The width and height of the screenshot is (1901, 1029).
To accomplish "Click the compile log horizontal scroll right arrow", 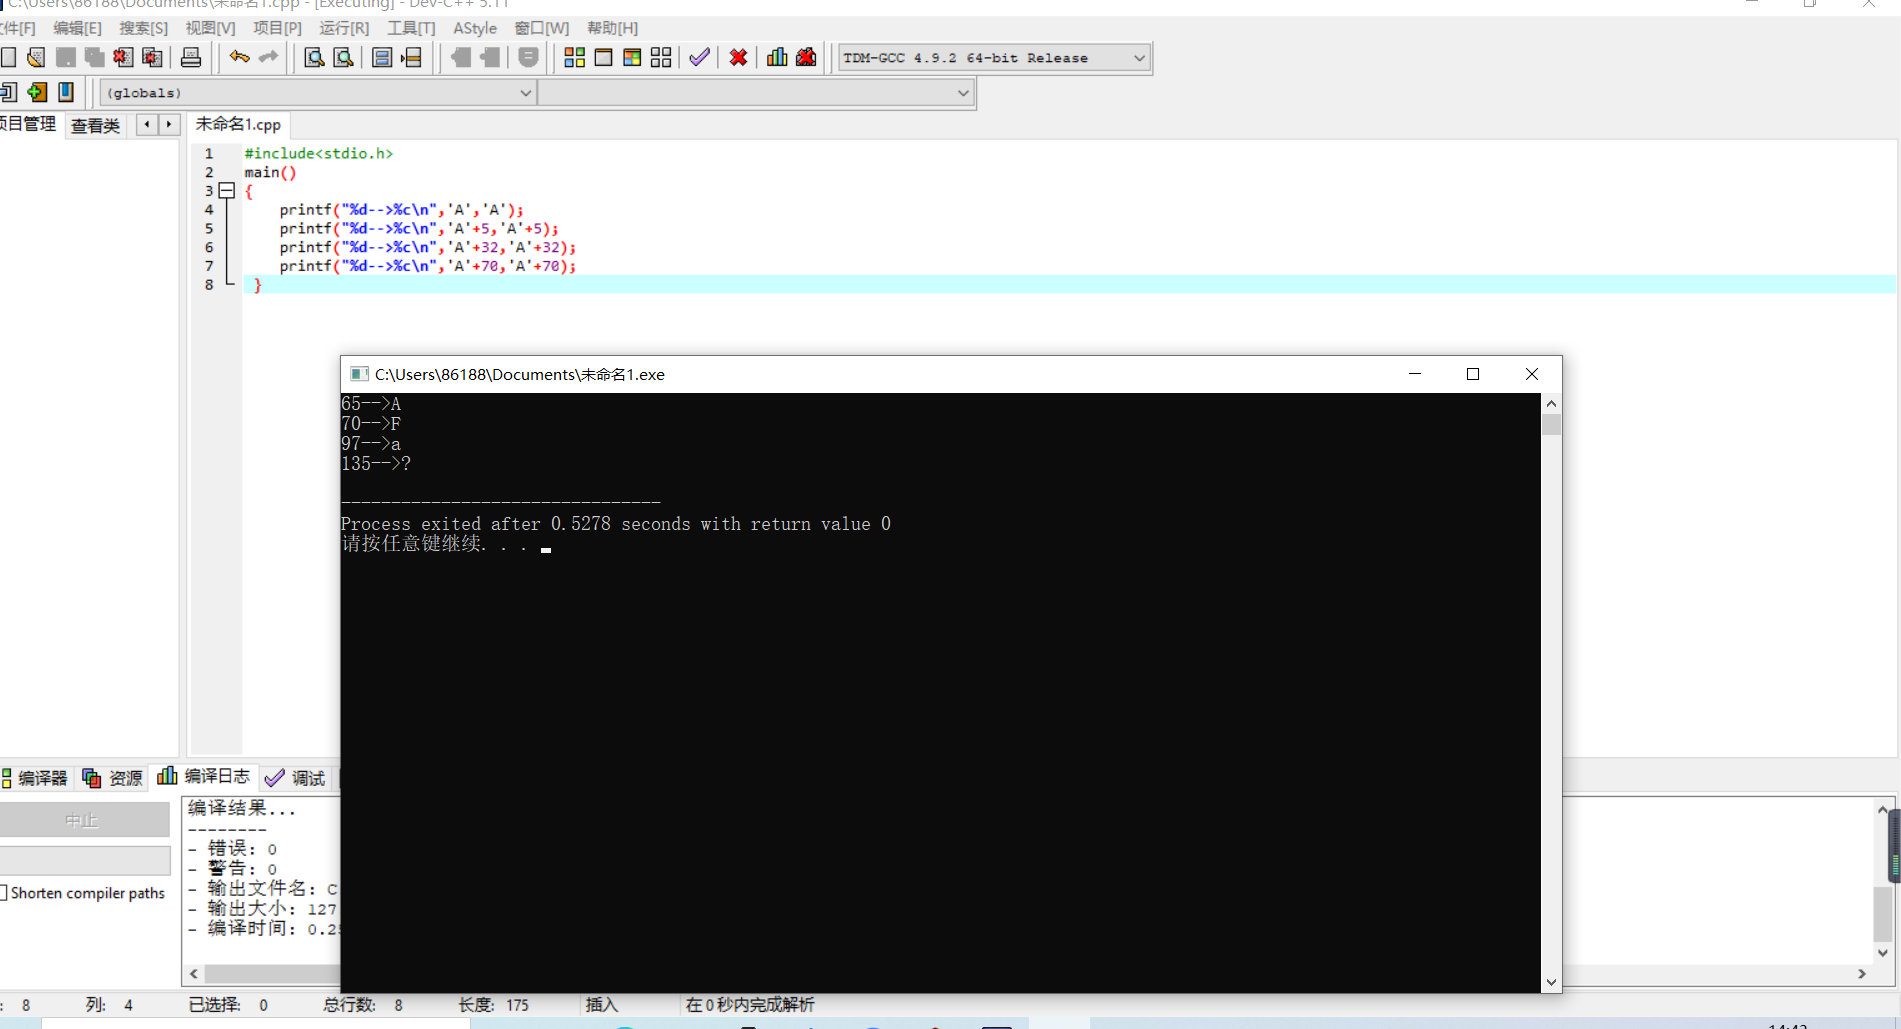I will click(x=1862, y=974).
